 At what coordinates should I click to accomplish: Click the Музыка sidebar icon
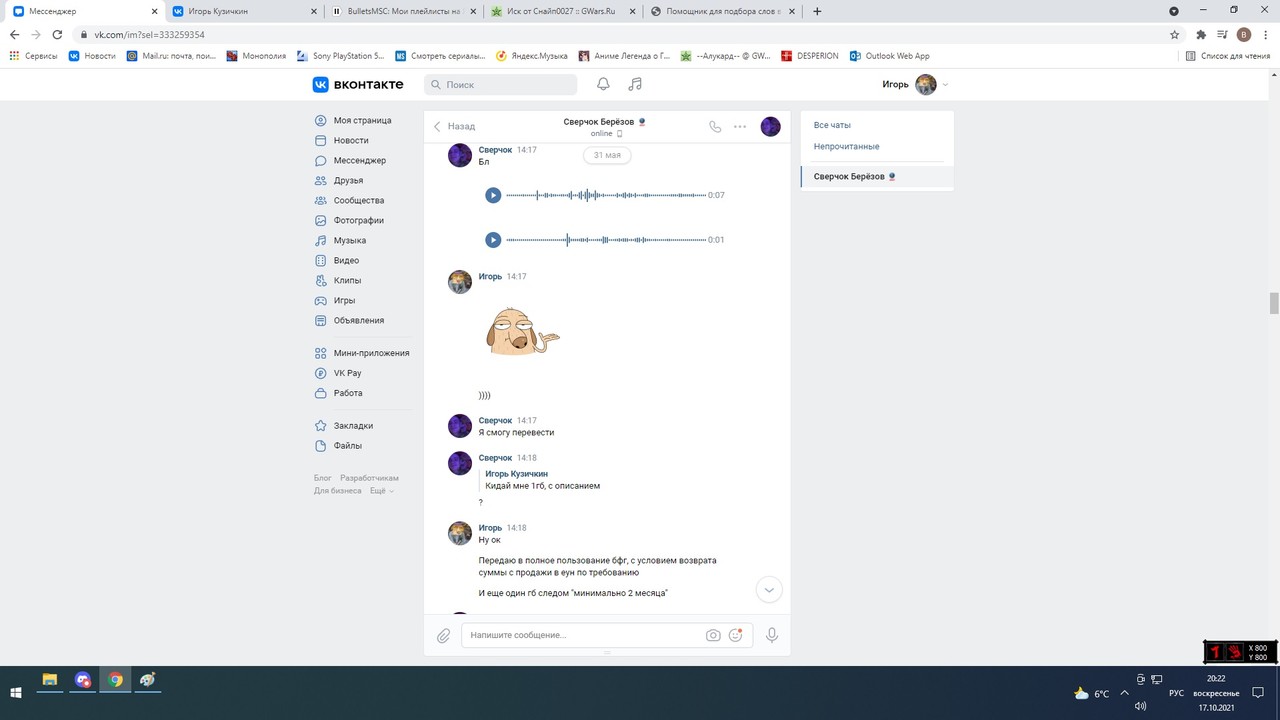click(321, 240)
